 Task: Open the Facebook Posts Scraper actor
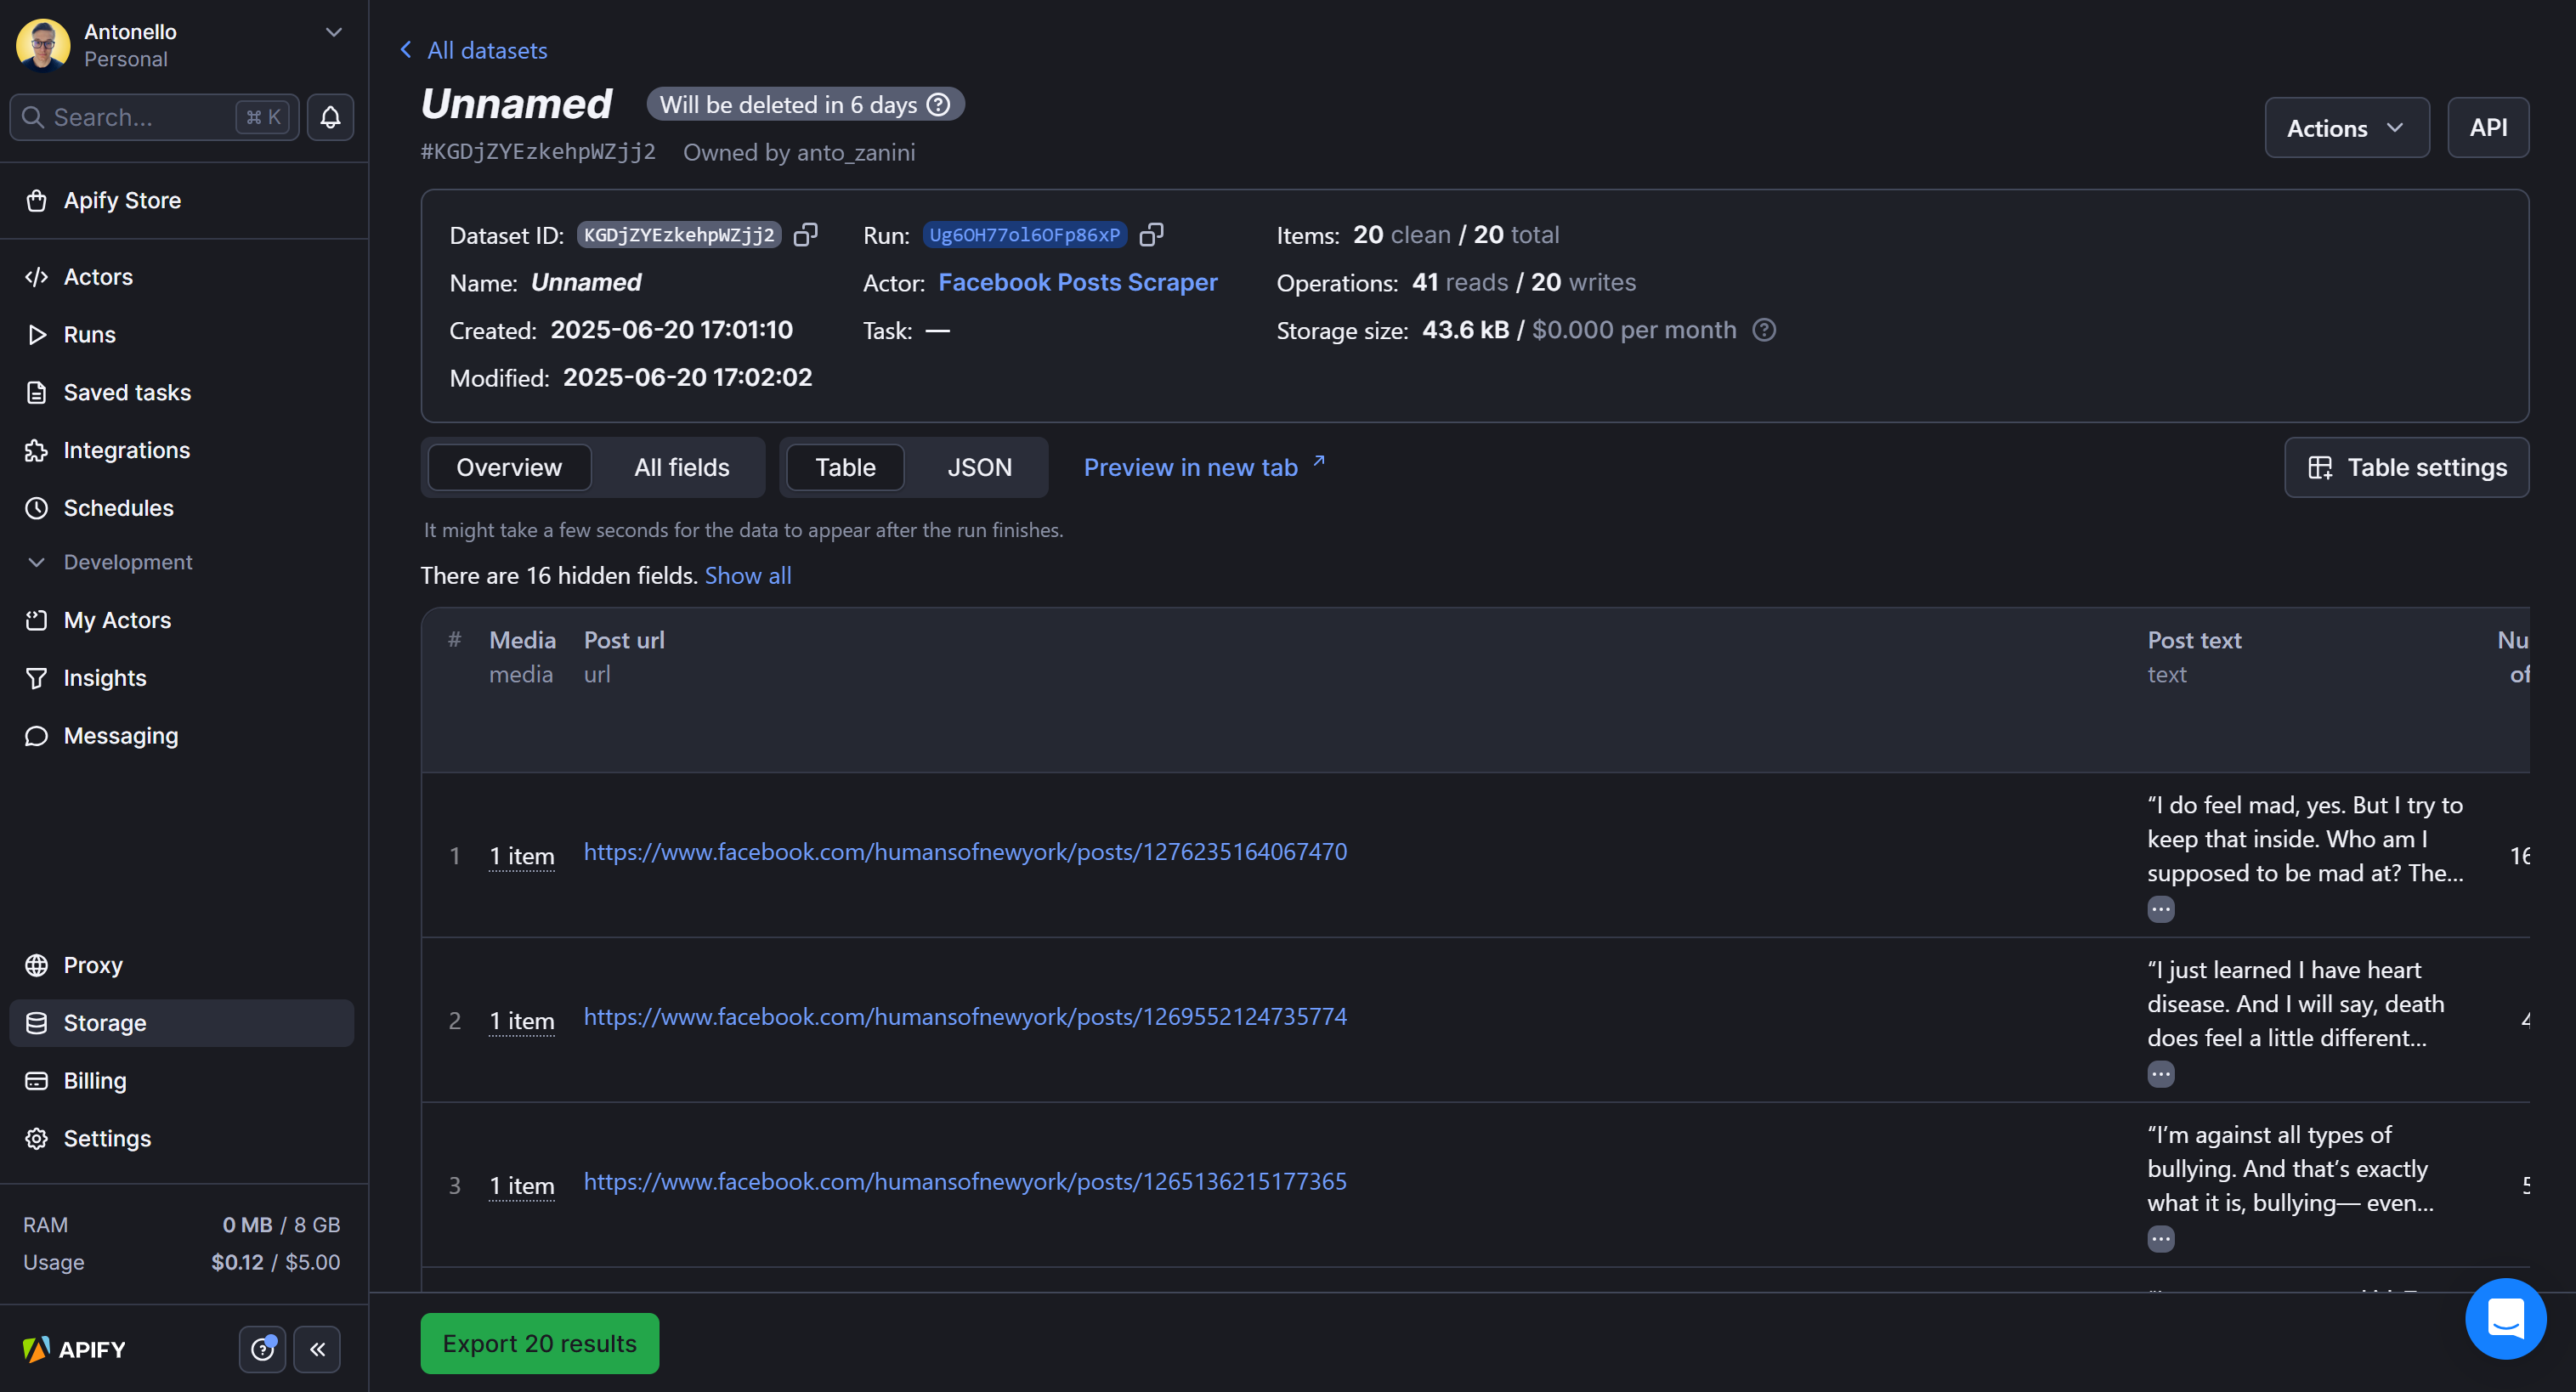pos(1078,282)
